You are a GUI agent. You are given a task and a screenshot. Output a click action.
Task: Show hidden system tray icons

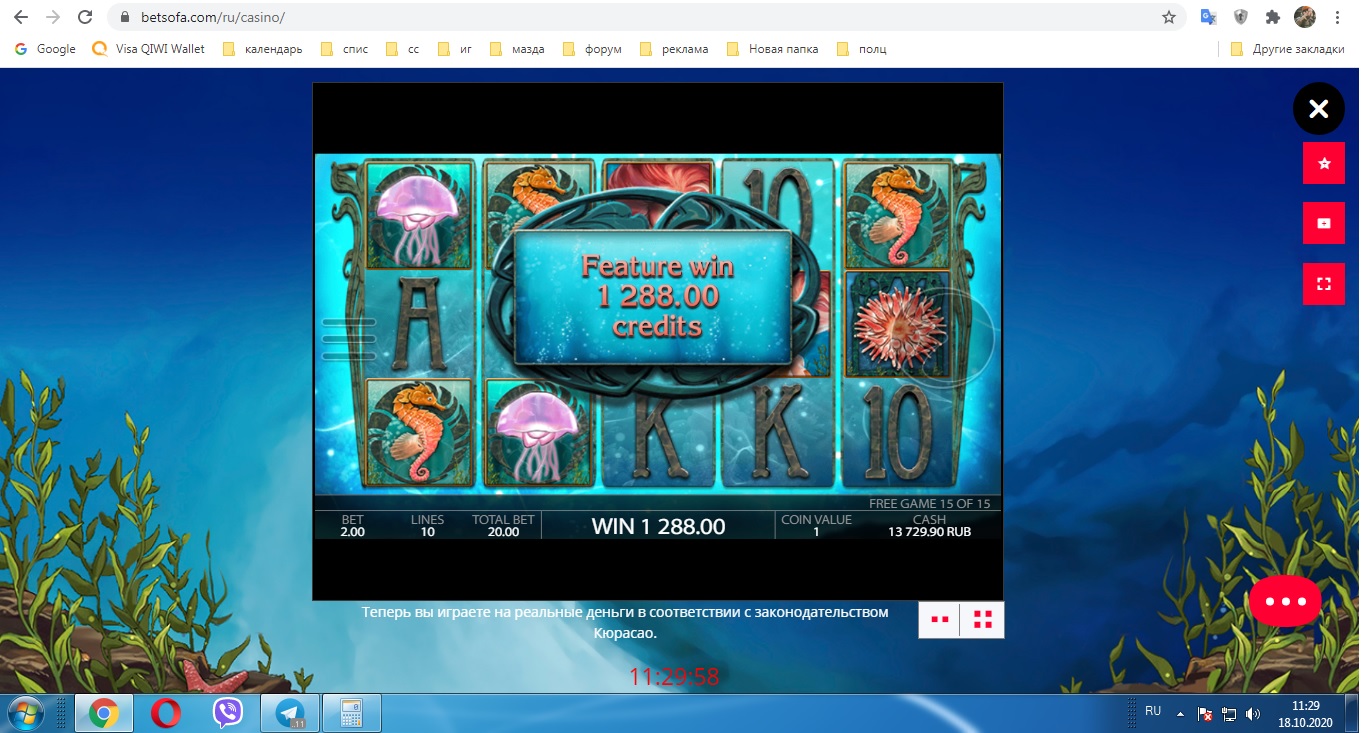[1181, 714]
